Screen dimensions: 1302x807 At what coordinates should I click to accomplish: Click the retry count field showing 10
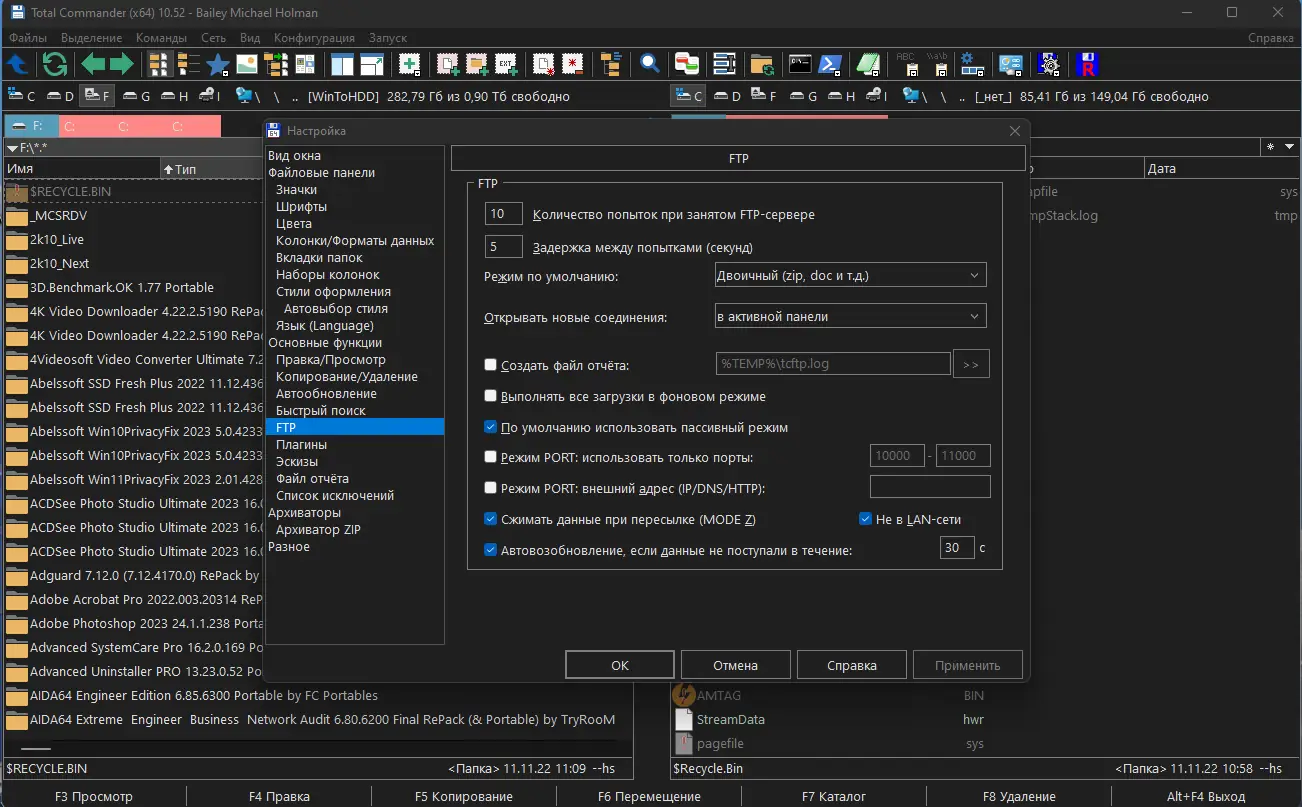pyautogui.click(x=503, y=214)
